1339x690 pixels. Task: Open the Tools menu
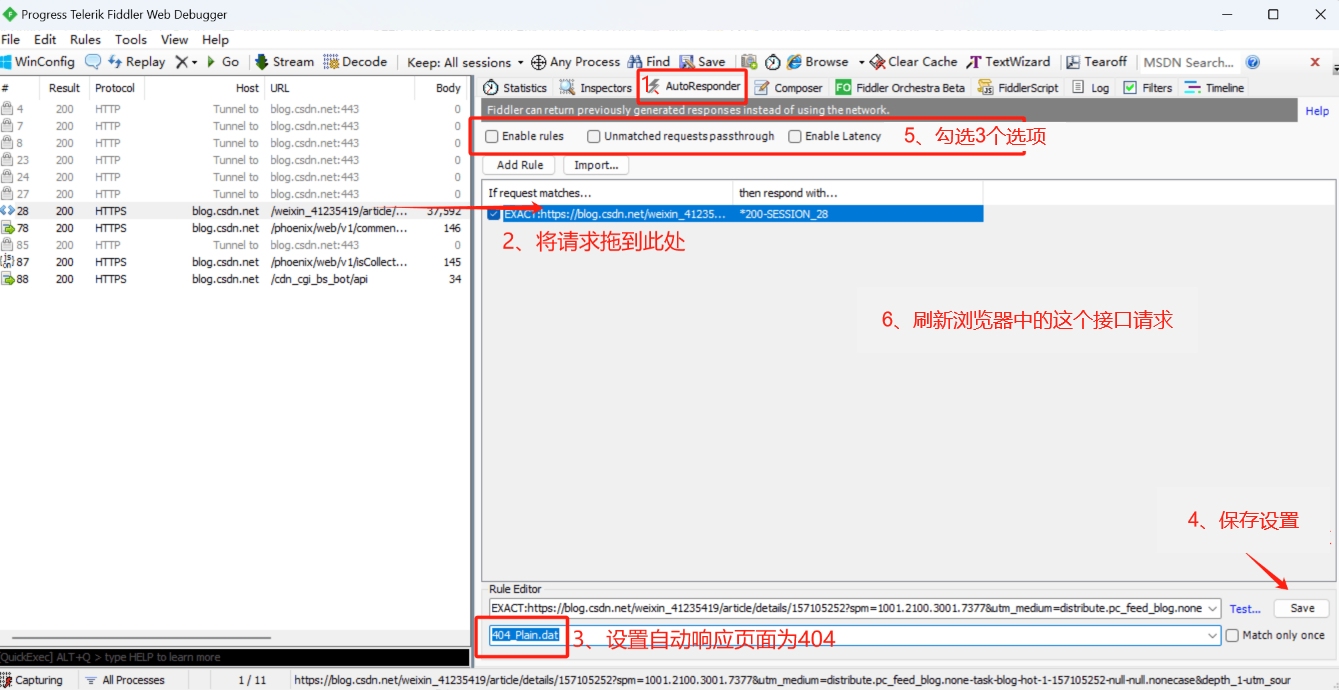point(131,40)
